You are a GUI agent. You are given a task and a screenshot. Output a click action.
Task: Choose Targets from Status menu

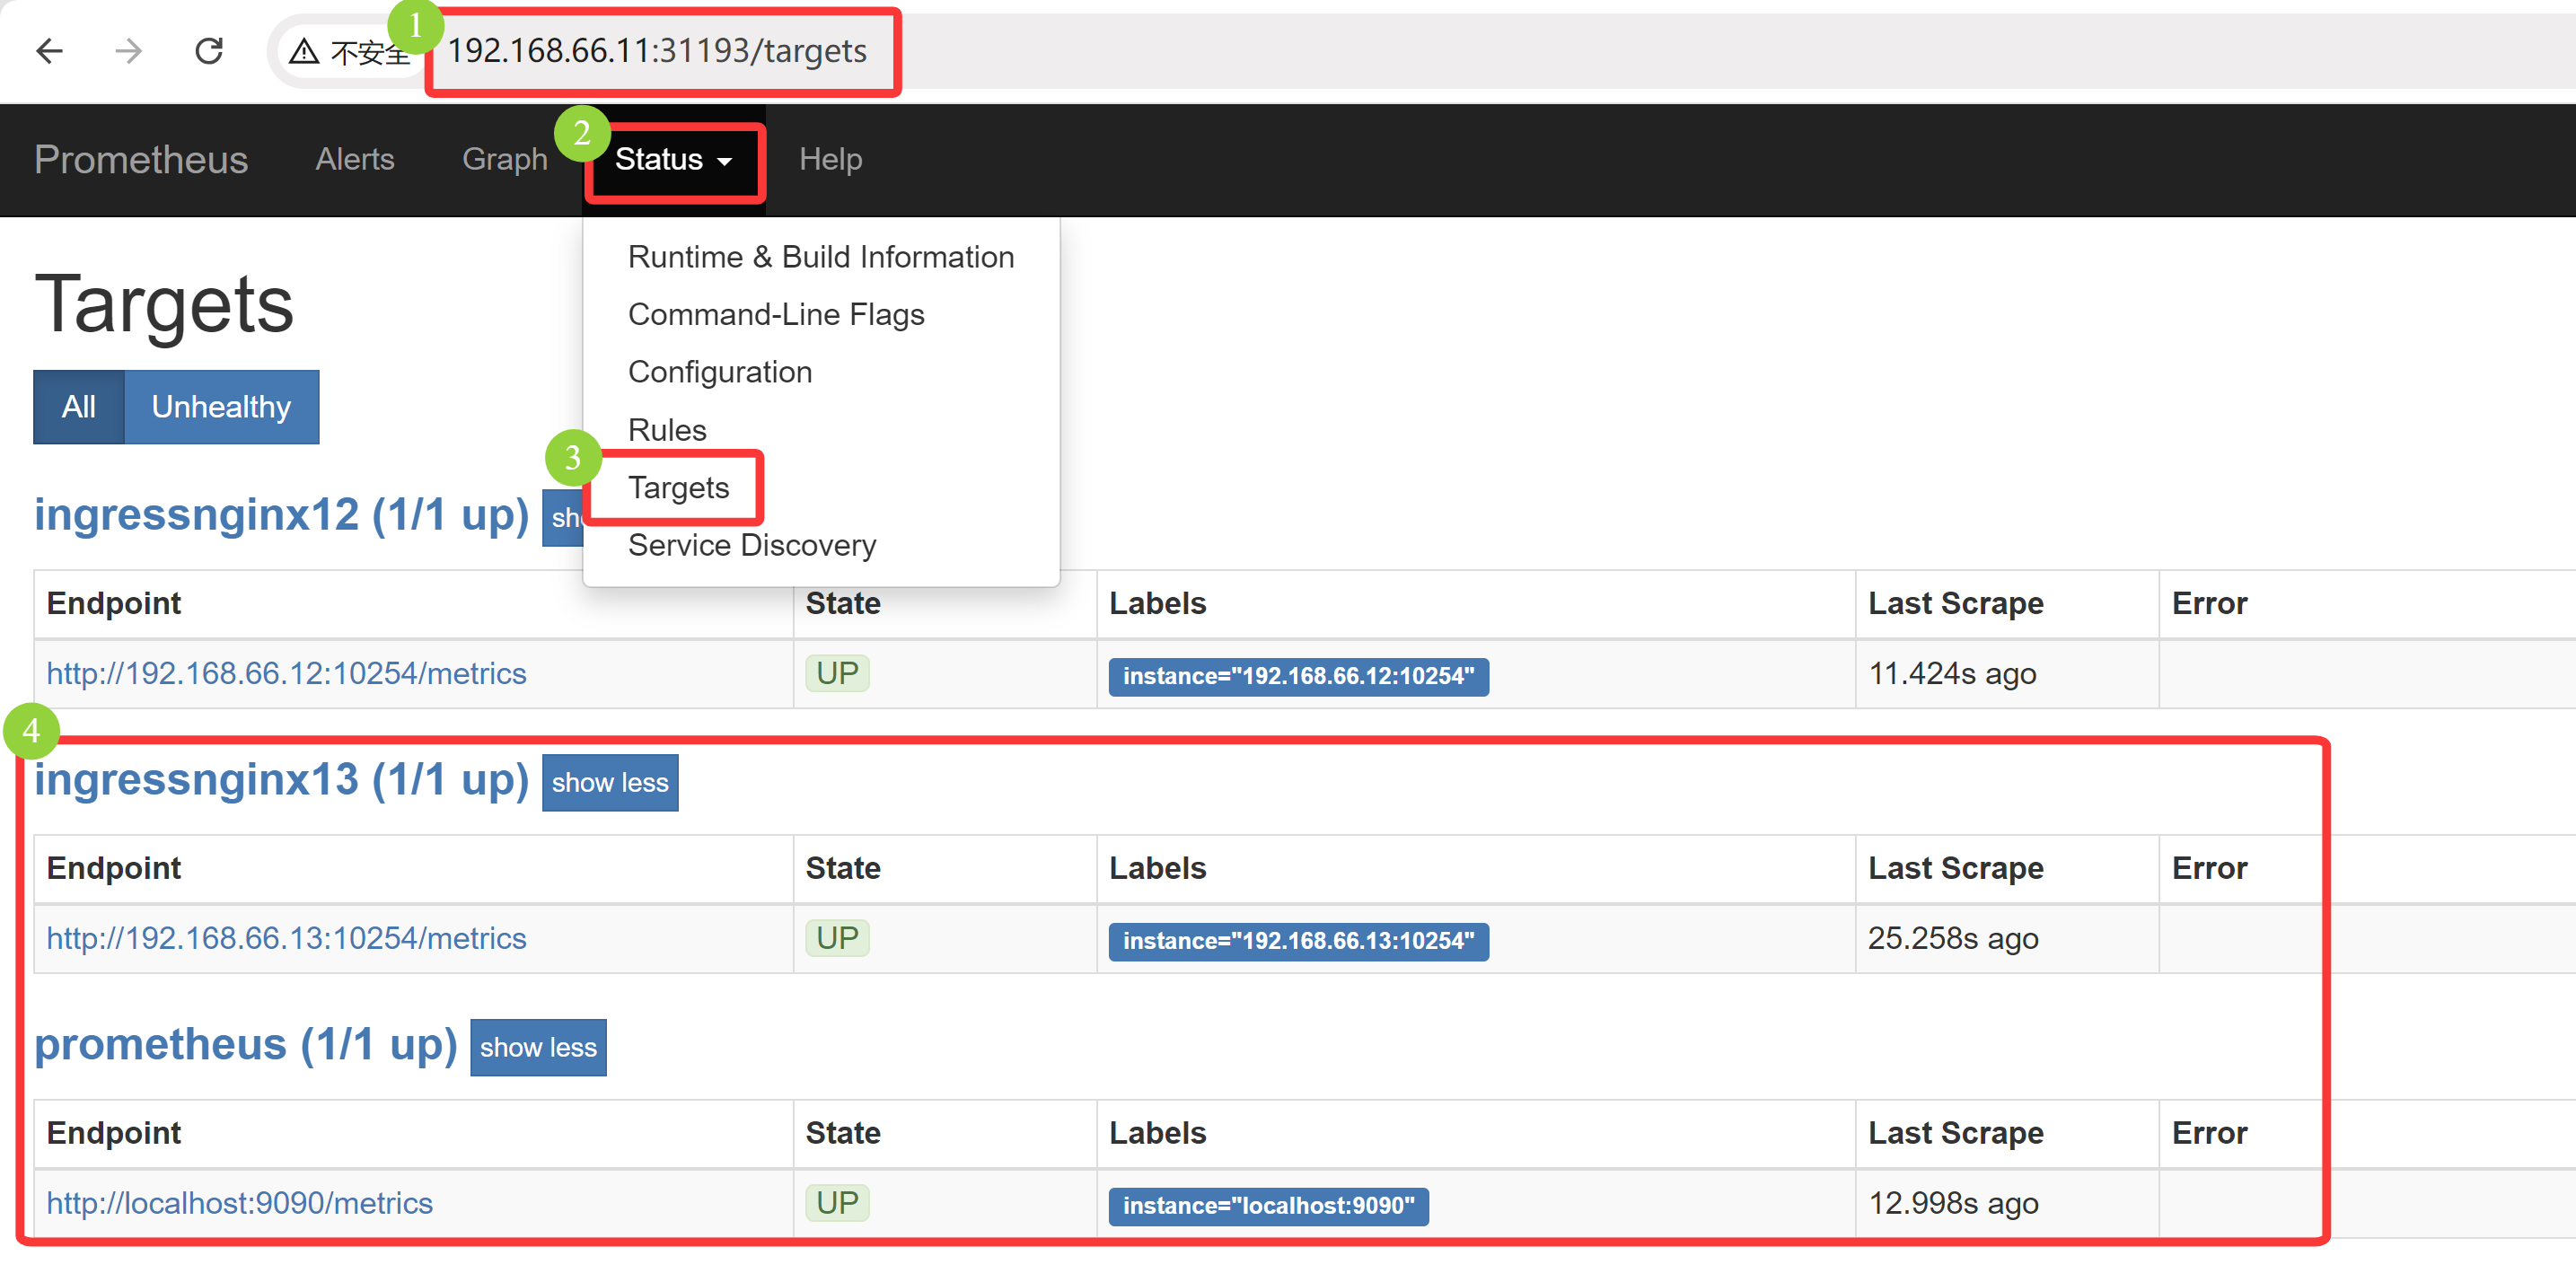click(678, 488)
